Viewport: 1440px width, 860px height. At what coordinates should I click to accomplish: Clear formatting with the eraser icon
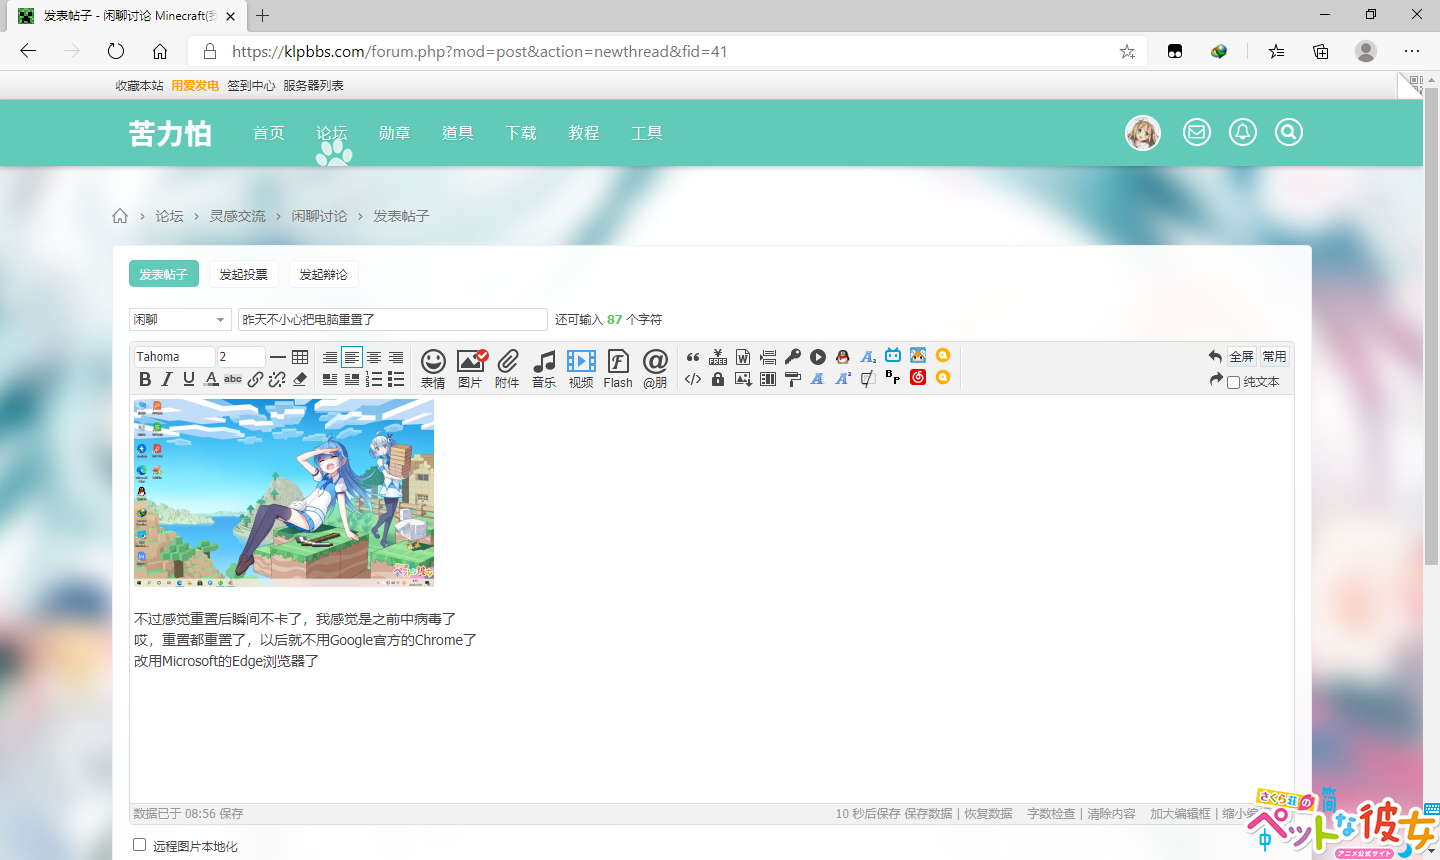pos(300,379)
